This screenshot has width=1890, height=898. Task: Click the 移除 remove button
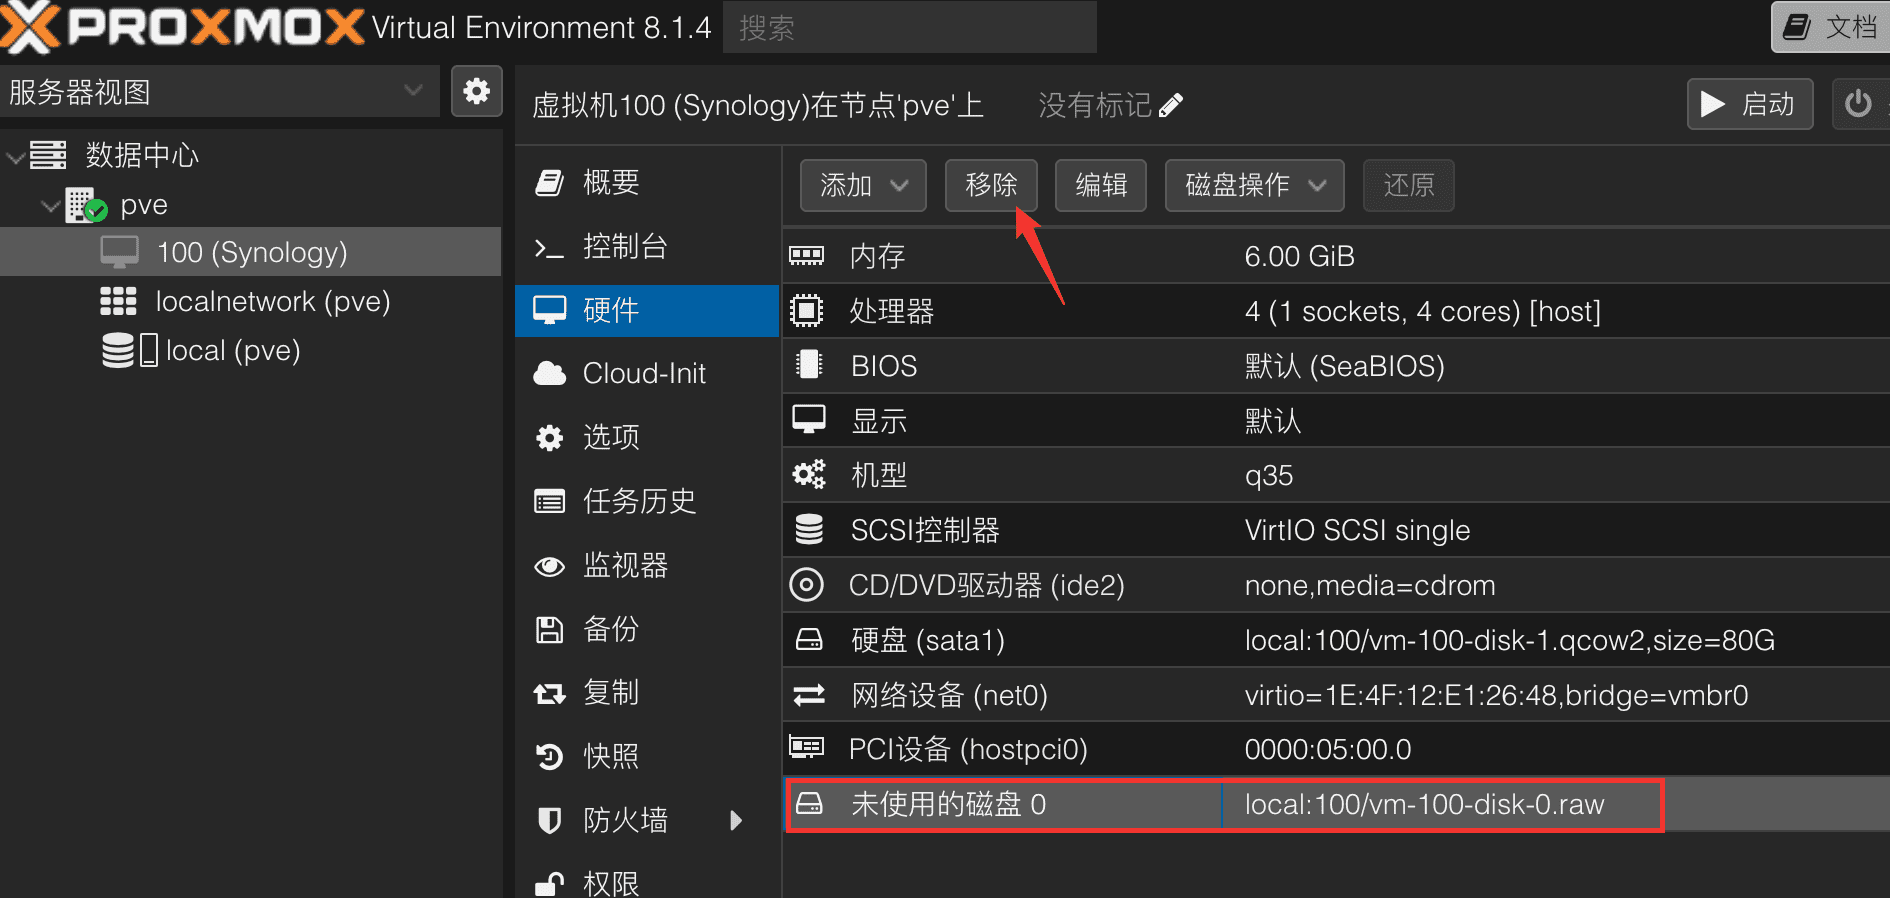pos(991,185)
